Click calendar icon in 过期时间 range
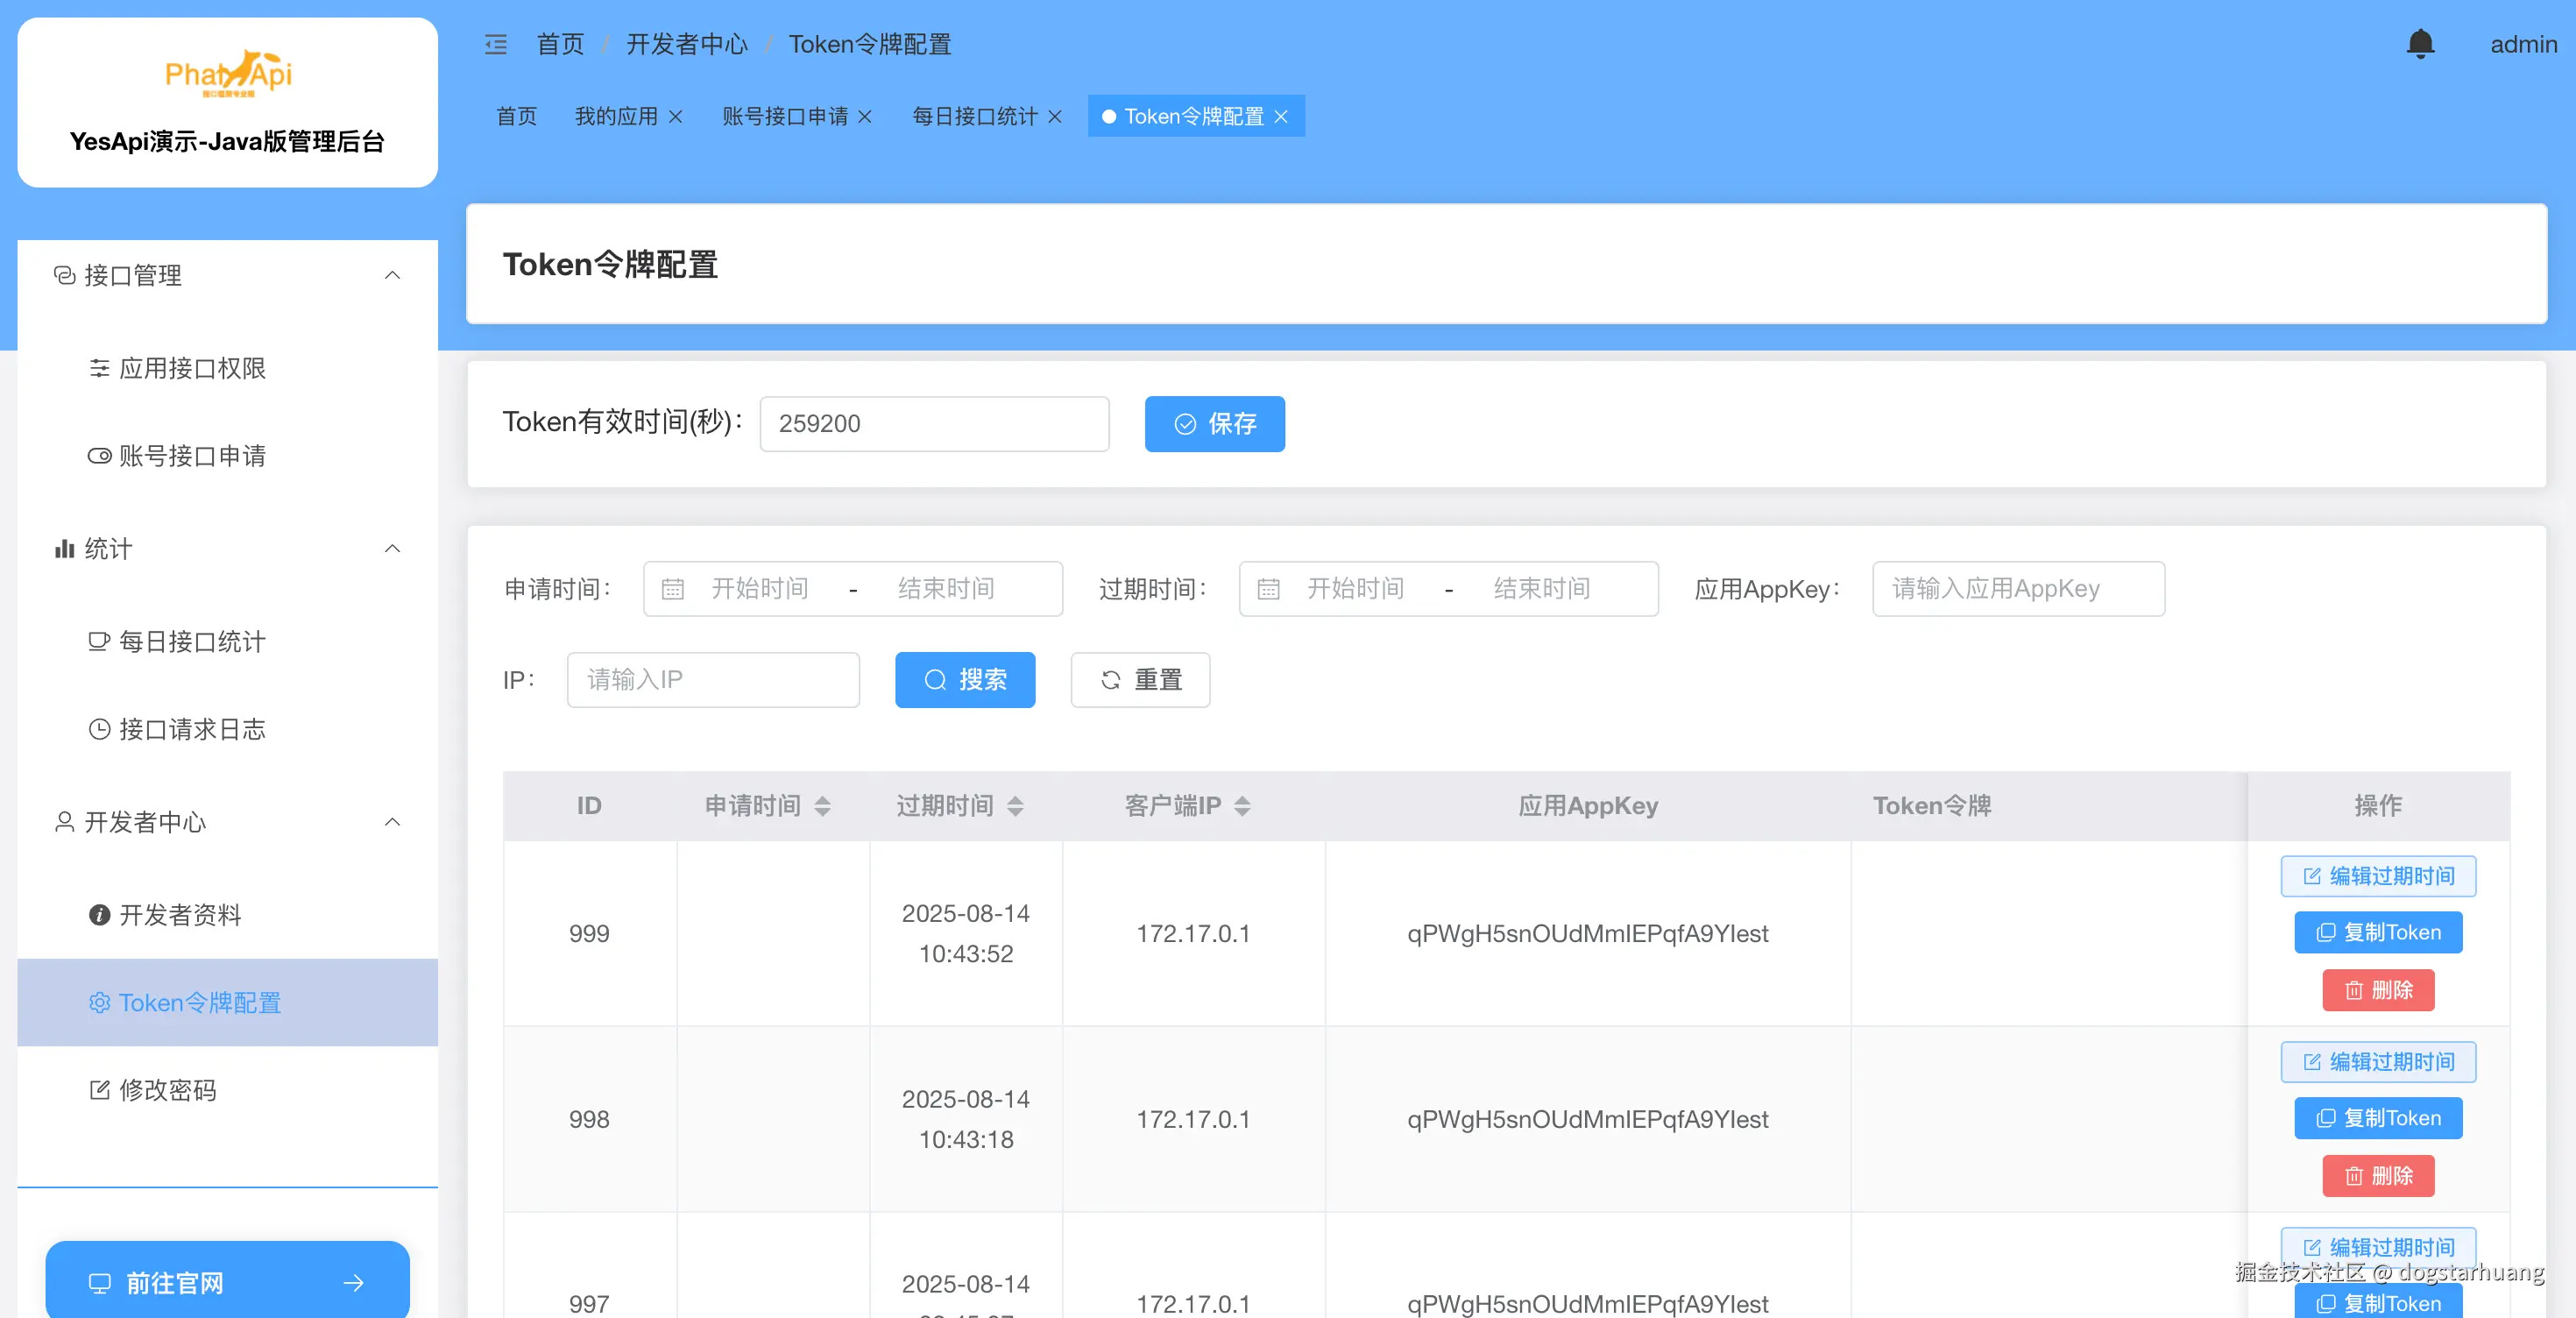This screenshot has width=2576, height=1318. click(1268, 589)
